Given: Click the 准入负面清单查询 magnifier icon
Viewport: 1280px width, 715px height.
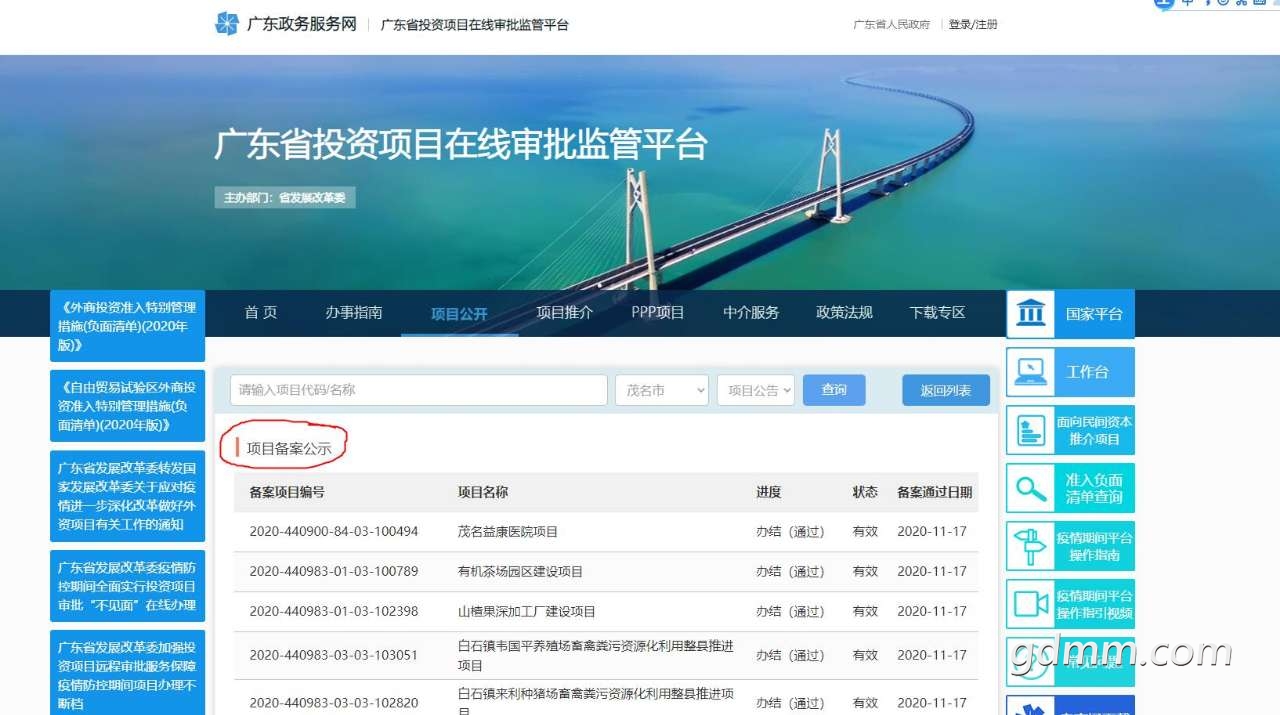Looking at the screenshot, I should pyautogui.click(x=1029, y=488).
